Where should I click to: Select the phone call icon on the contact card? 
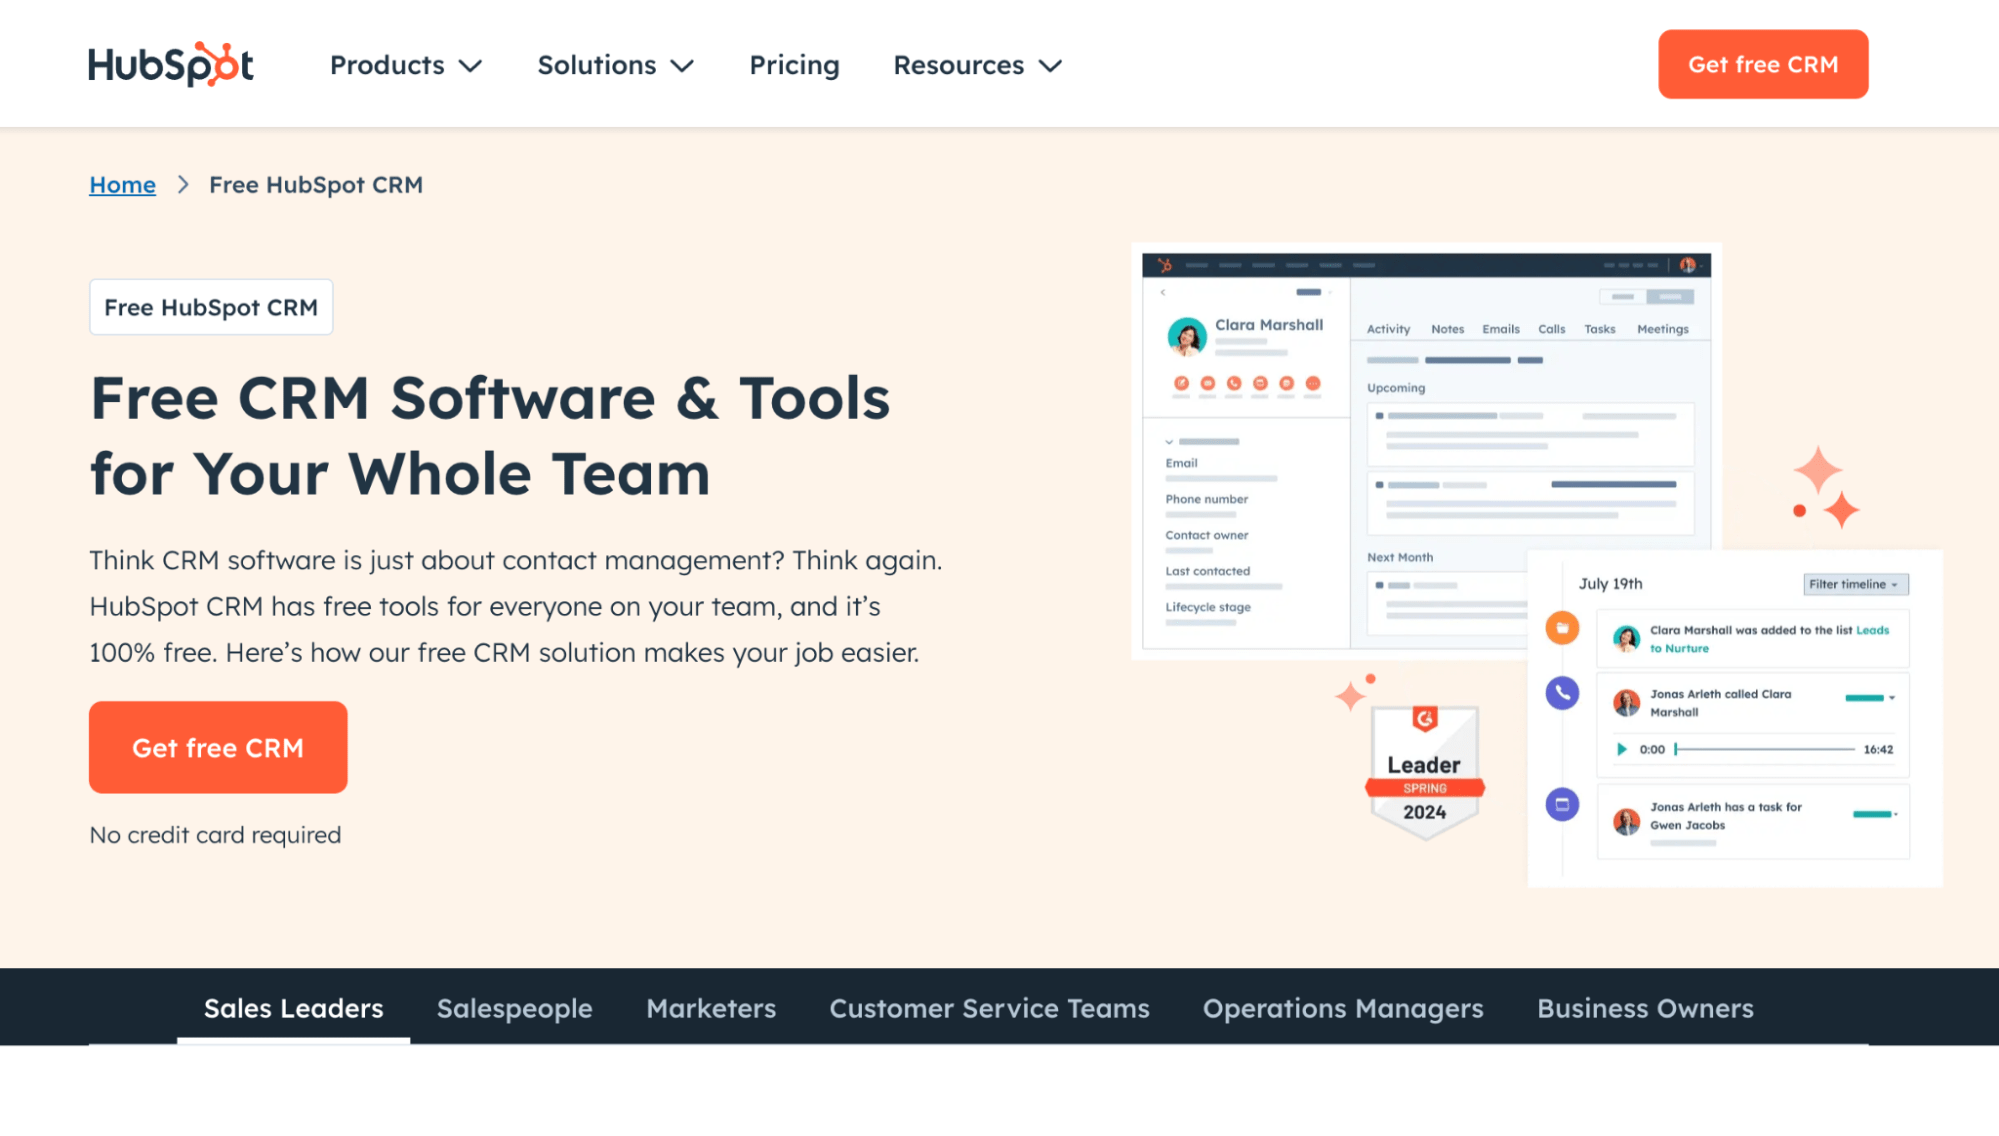[x=1234, y=383]
